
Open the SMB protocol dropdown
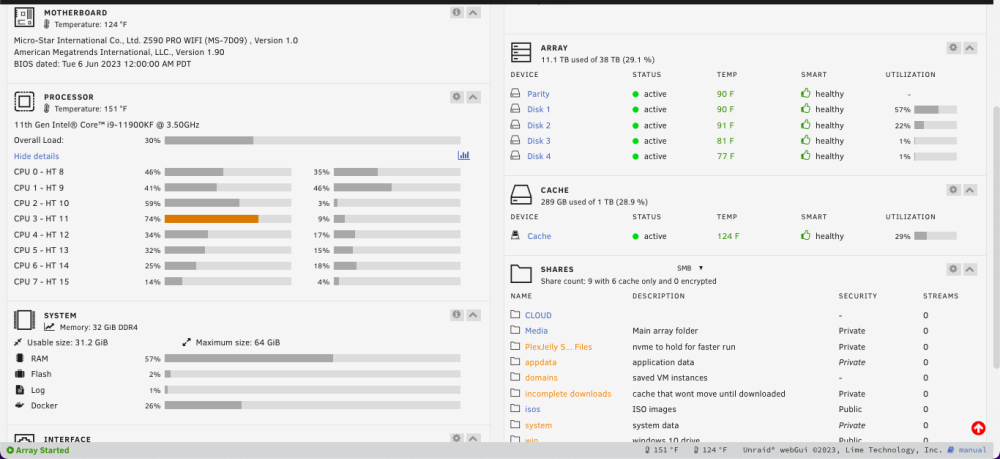pyautogui.click(x=690, y=268)
